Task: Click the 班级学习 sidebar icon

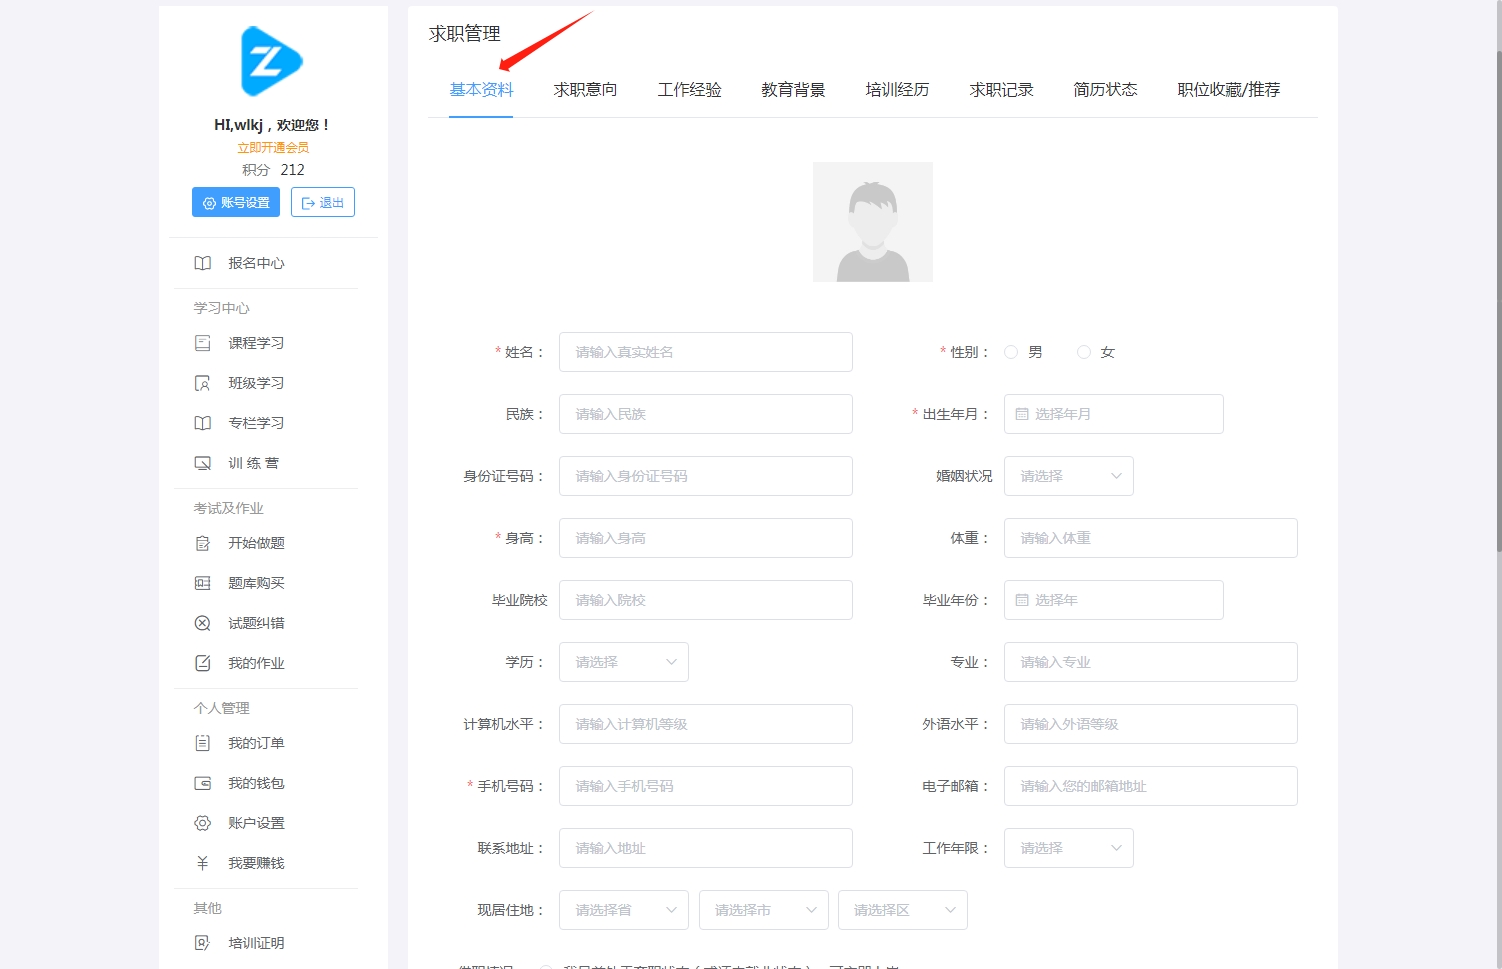Action: [203, 383]
